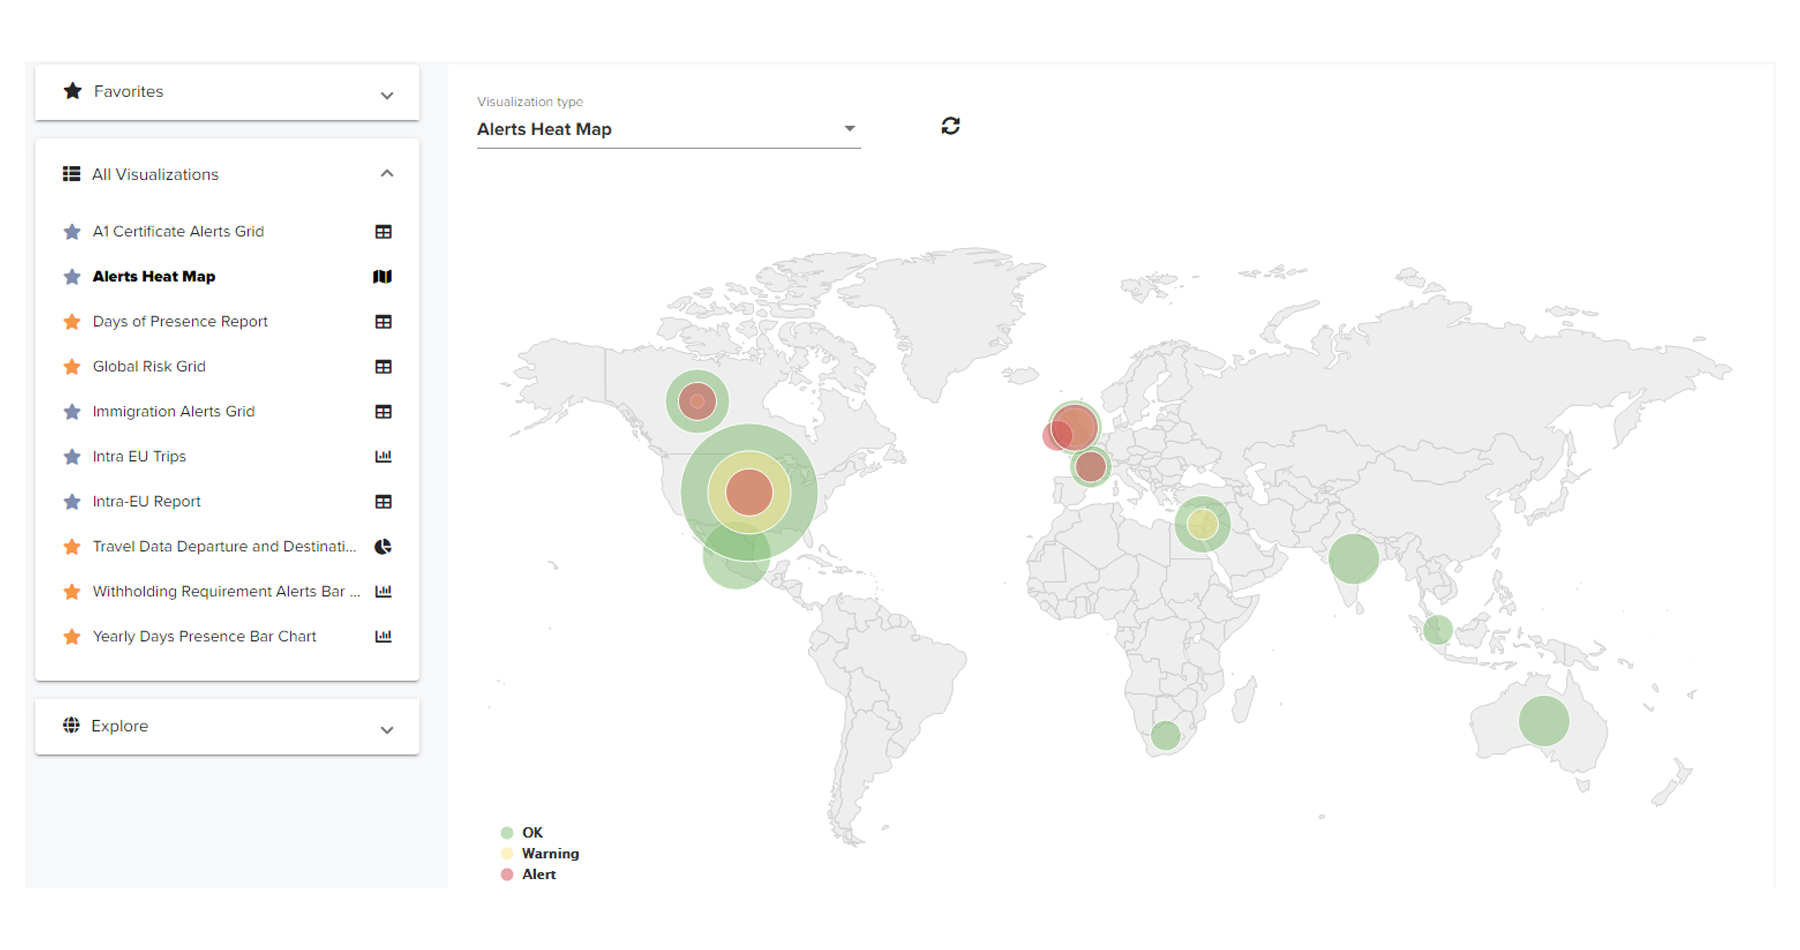The image size is (1800, 950).
Task: Select Alerts Heat Map in the list
Action: [x=154, y=277]
